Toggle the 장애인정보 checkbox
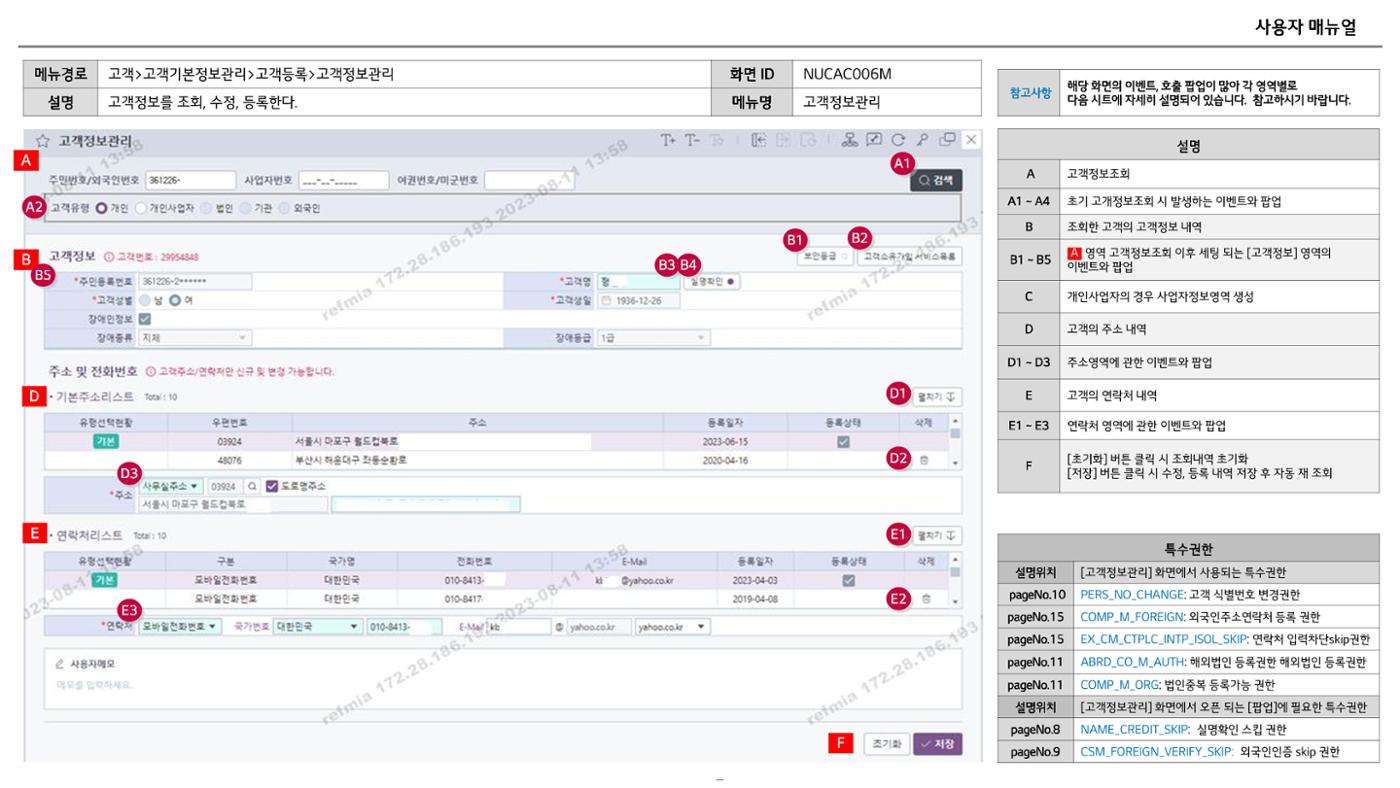1400x788 pixels. (x=145, y=319)
